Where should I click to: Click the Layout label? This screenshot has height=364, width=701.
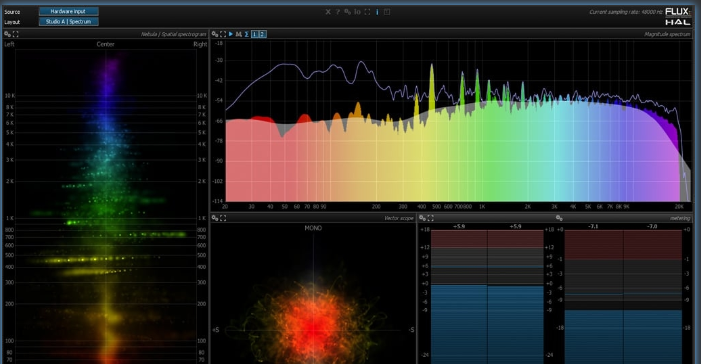point(12,22)
